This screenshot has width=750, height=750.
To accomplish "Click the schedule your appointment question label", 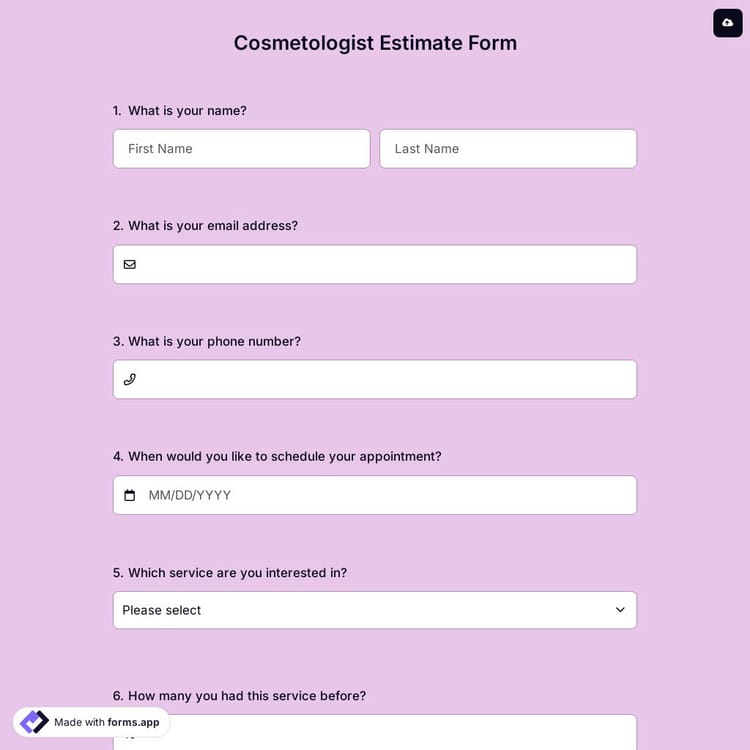I will pyautogui.click(x=284, y=456).
